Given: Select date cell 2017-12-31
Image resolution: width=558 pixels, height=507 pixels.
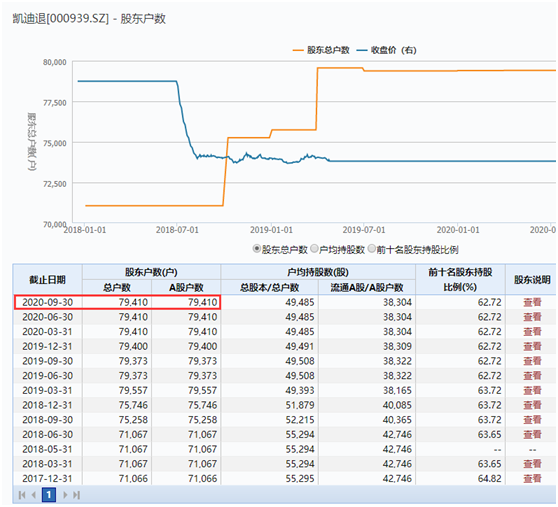Looking at the screenshot, I should point(47,479).
